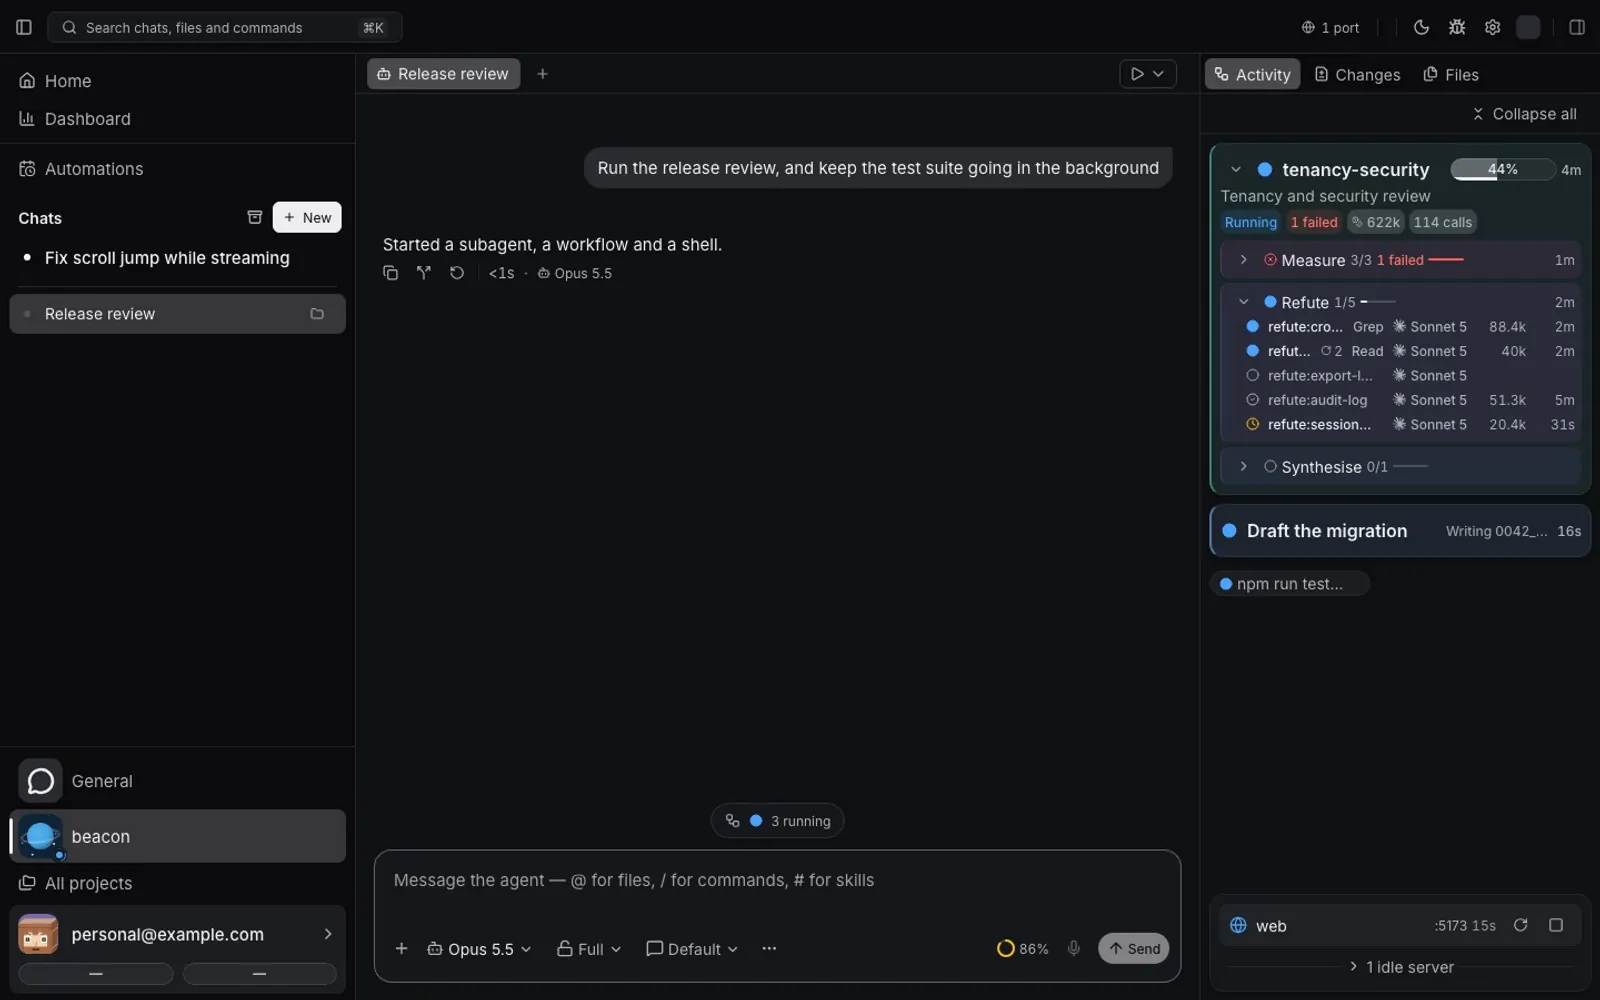
Task: Click the 1 port indicator
Action: tap(1330, 27)
